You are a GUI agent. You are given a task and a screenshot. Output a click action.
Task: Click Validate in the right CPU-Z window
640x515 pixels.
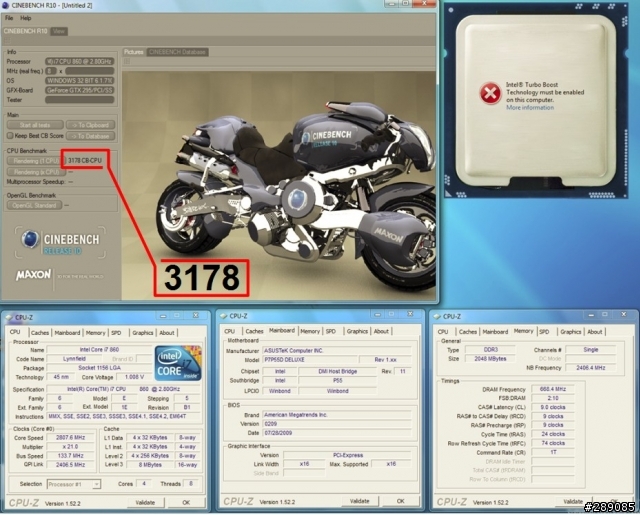[x=573, y=502]
